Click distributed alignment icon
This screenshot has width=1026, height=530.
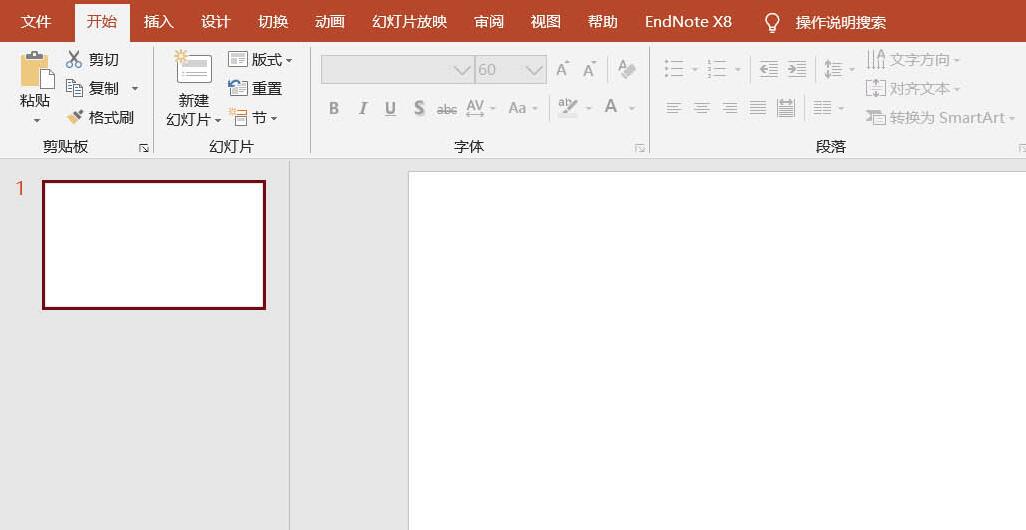coord(786,108)
